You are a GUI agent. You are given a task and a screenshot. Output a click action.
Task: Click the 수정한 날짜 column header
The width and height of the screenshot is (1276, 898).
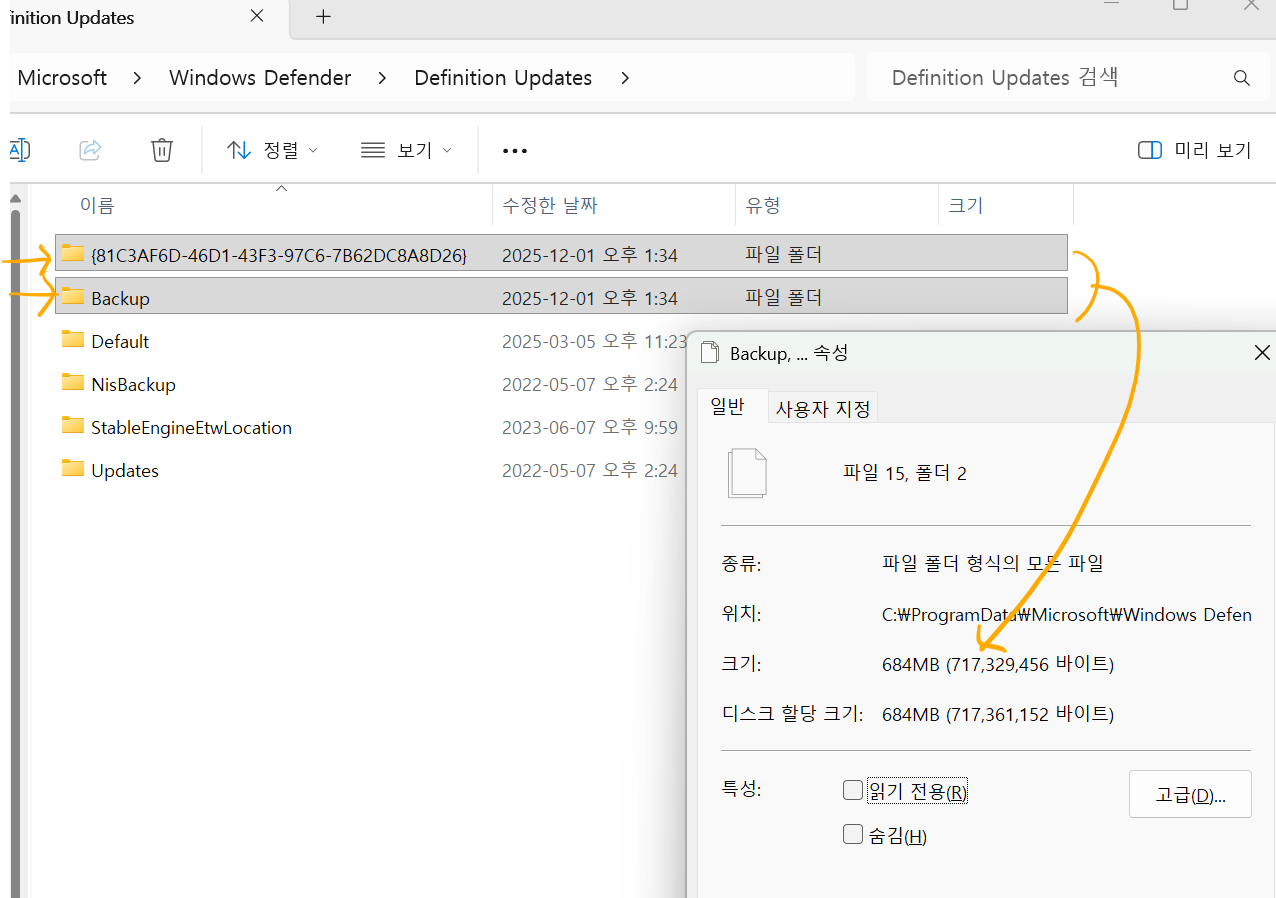click(549, 205)
